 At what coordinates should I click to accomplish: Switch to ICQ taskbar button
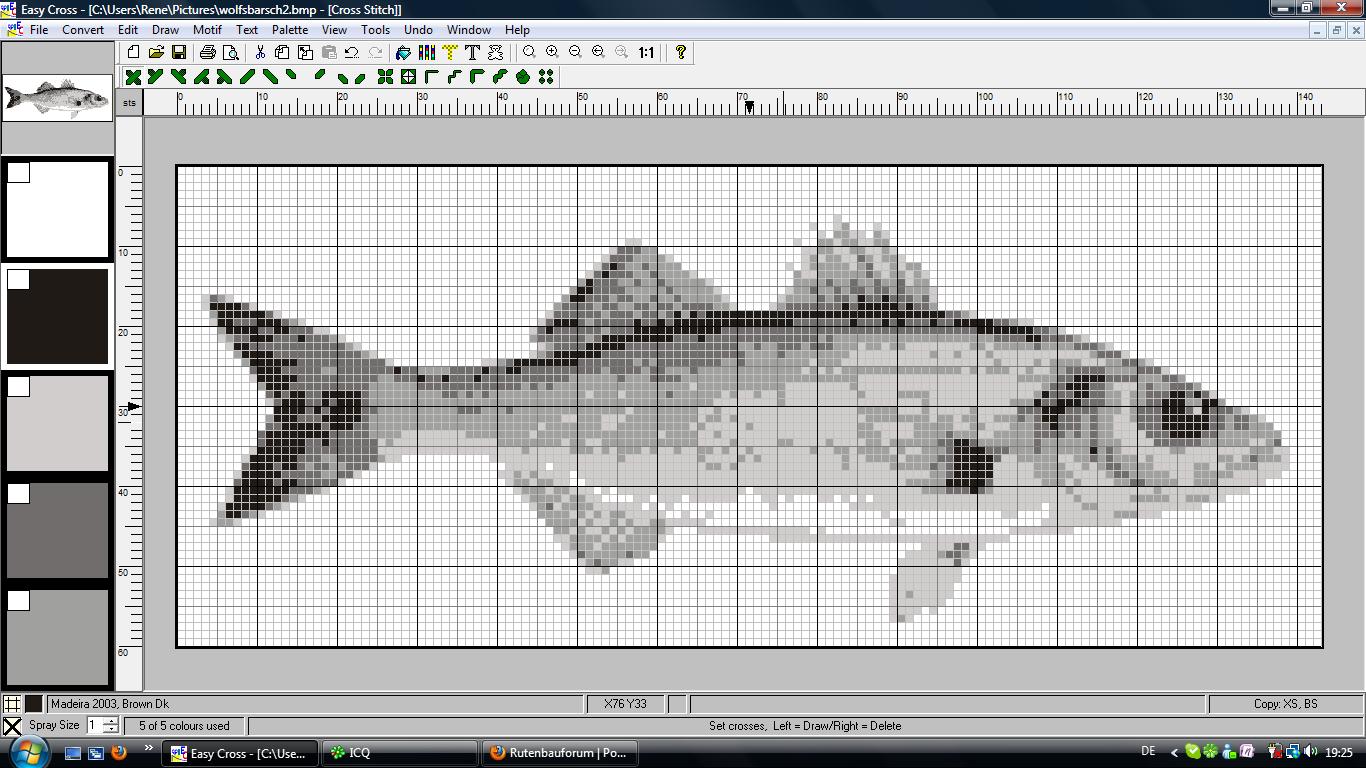pos(399,753)
